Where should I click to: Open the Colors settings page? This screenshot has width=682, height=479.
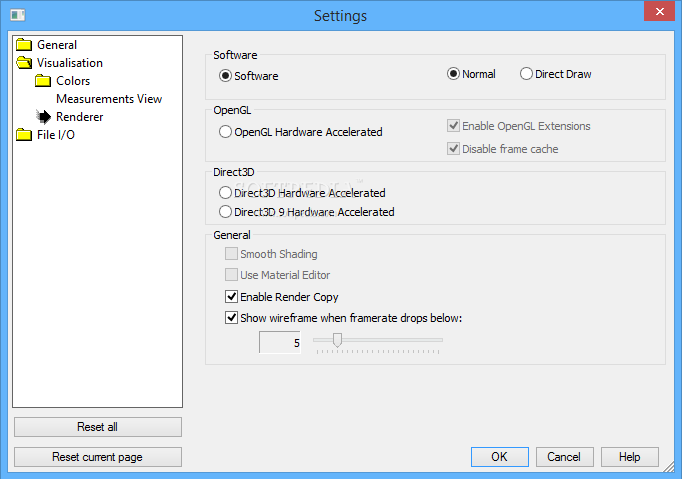[x=73, y=81]
